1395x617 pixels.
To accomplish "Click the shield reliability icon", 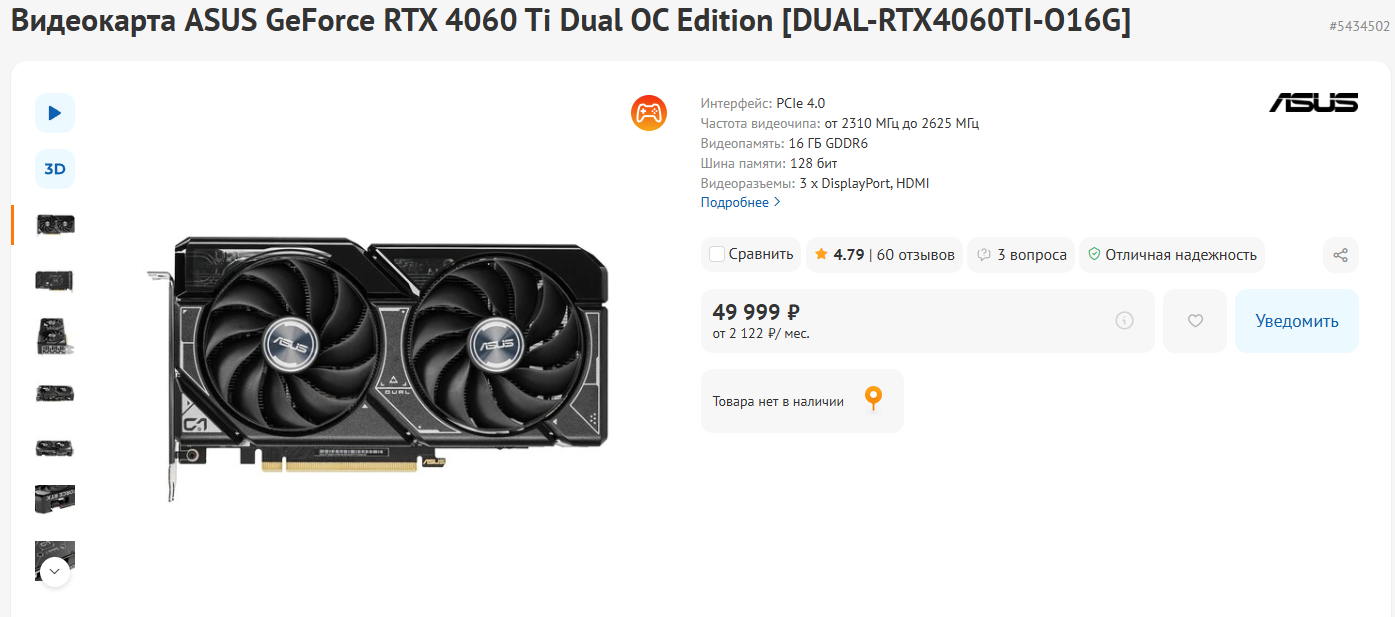I will pos(1094,255).
